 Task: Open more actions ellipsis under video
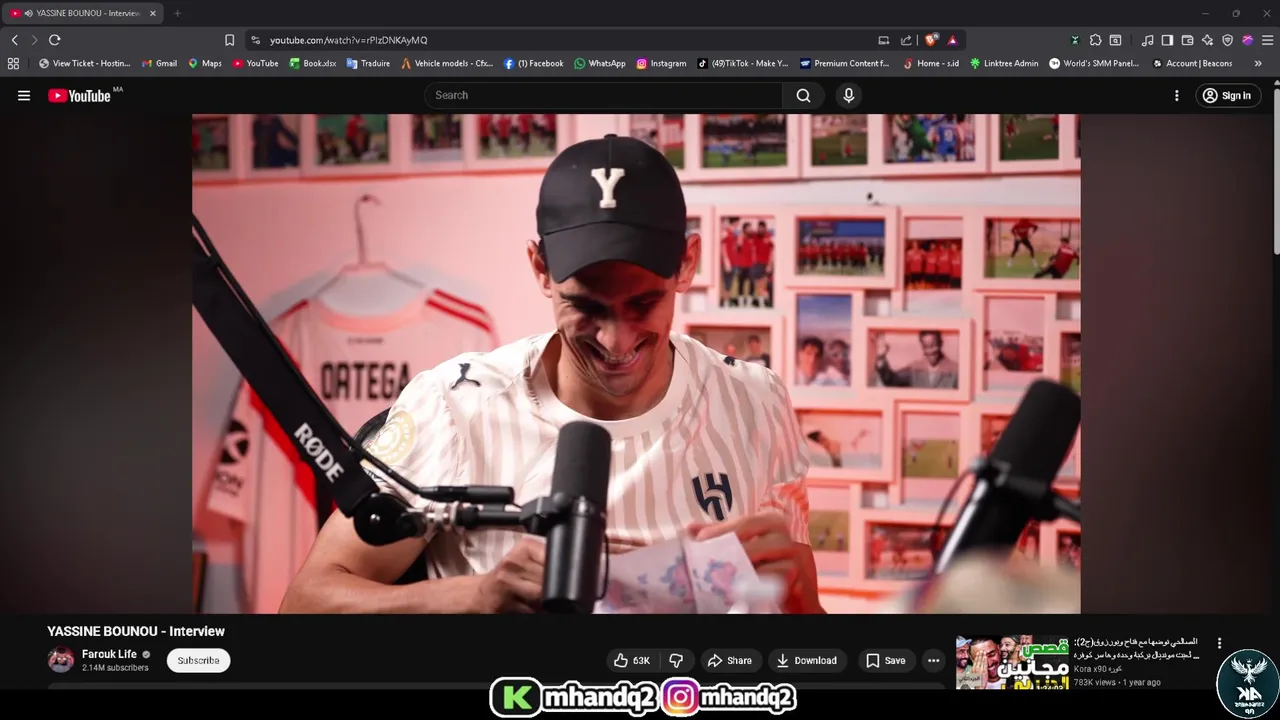point(933,660)
